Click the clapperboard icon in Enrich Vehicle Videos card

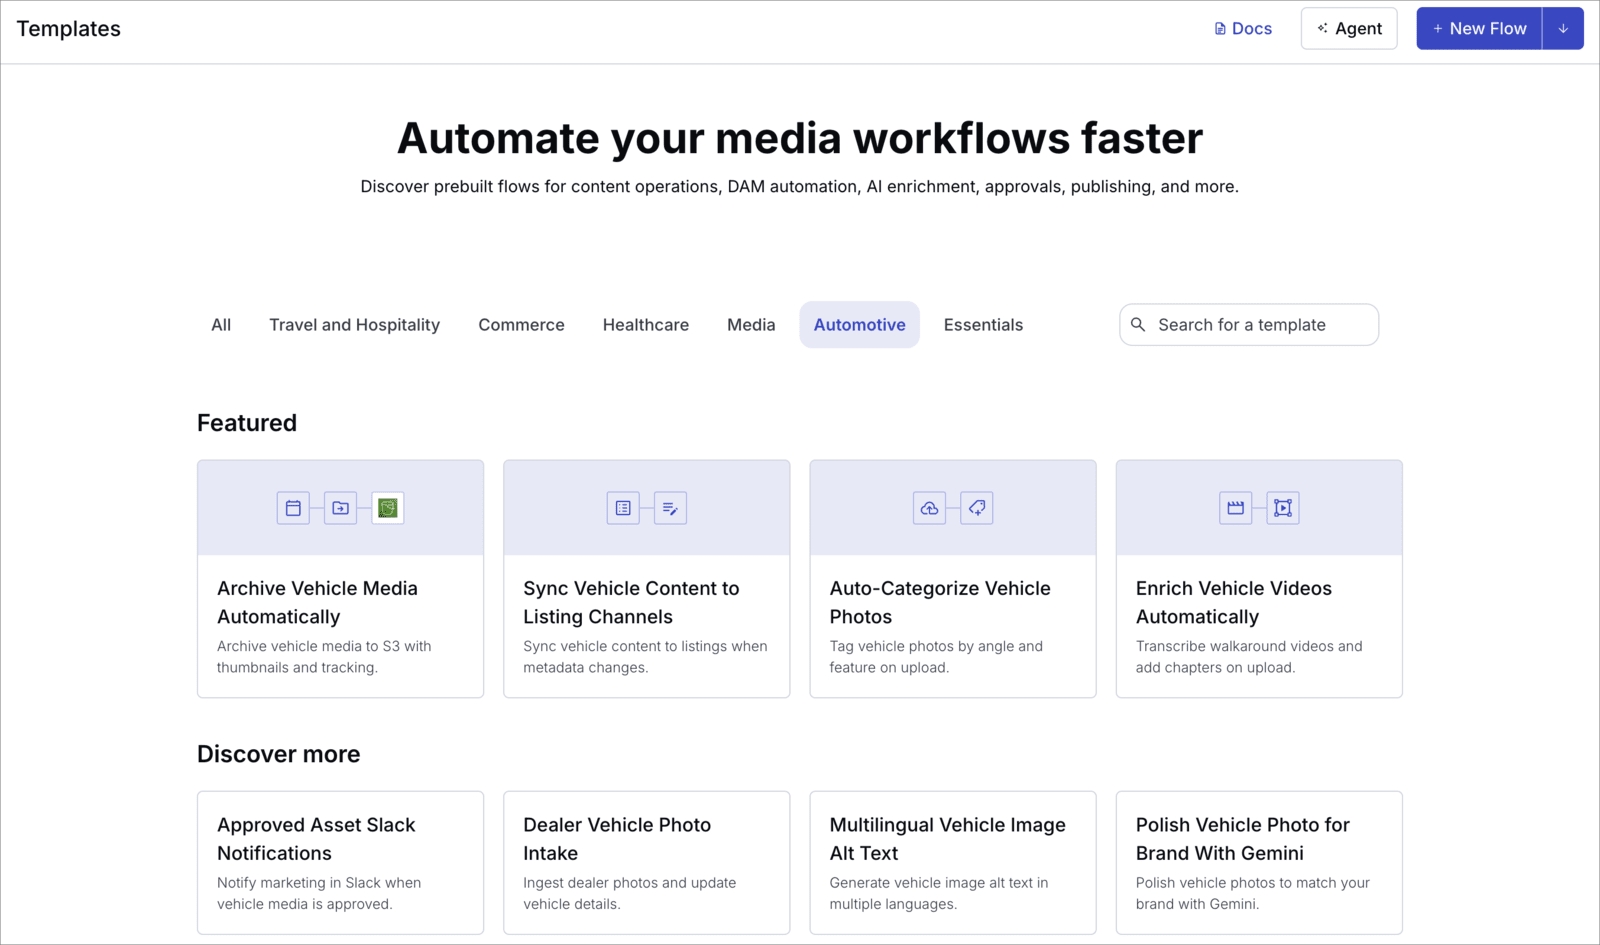(1236, 508)
